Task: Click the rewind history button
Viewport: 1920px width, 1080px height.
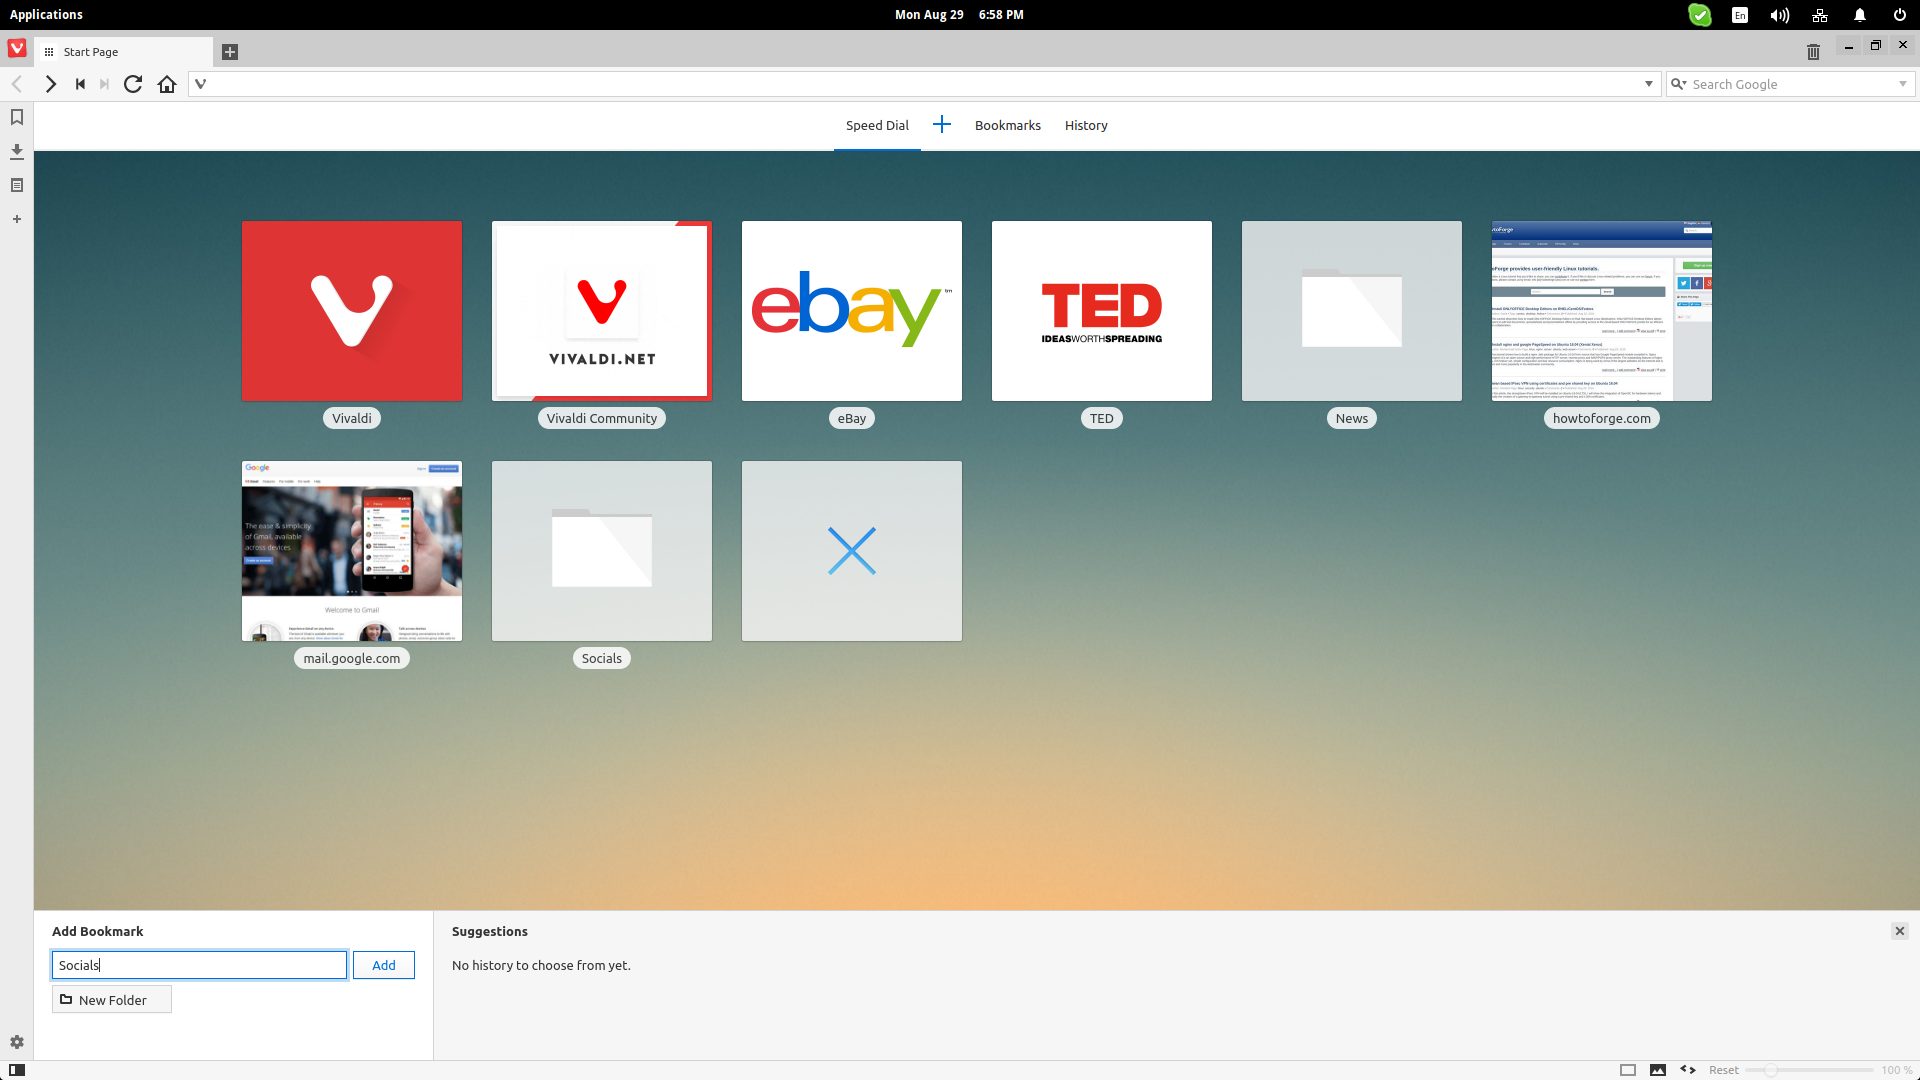Action: coord(80,84)
